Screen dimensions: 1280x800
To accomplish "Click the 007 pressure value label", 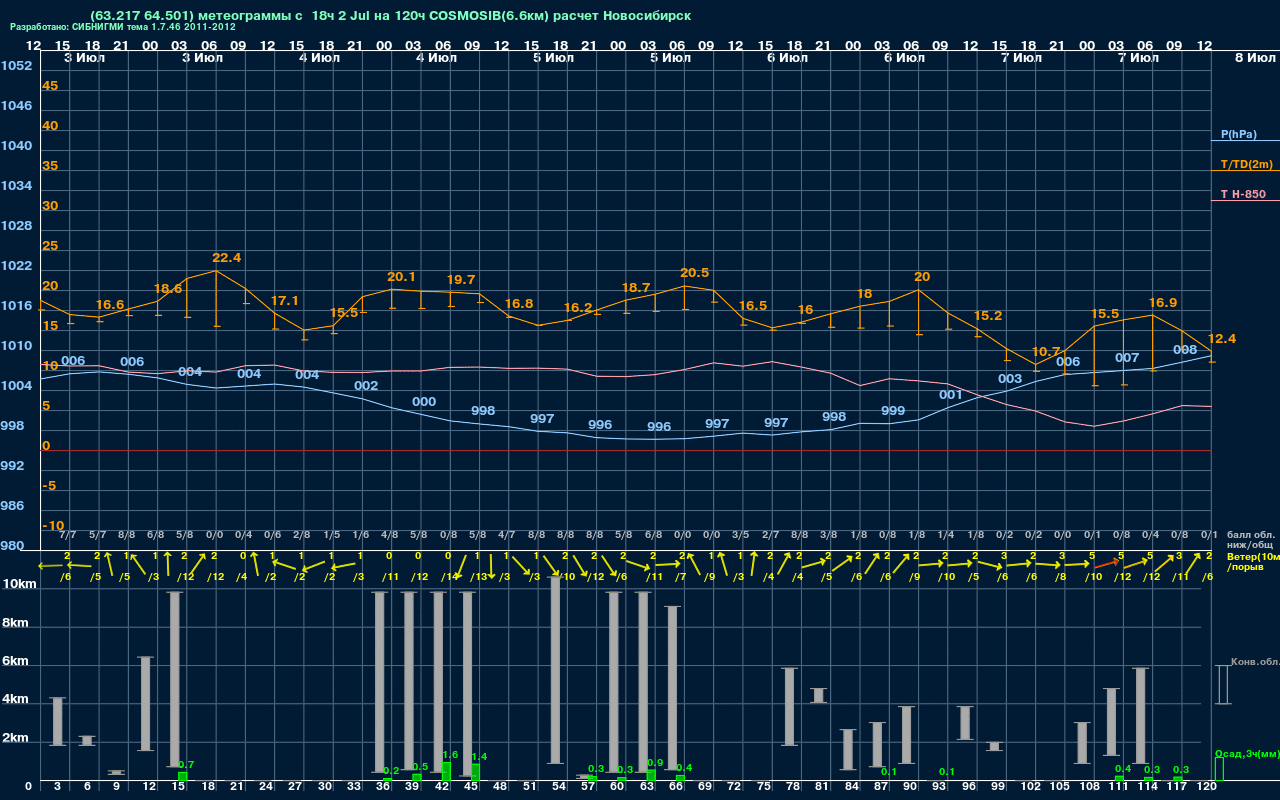I will click(x=1127, y=358).
